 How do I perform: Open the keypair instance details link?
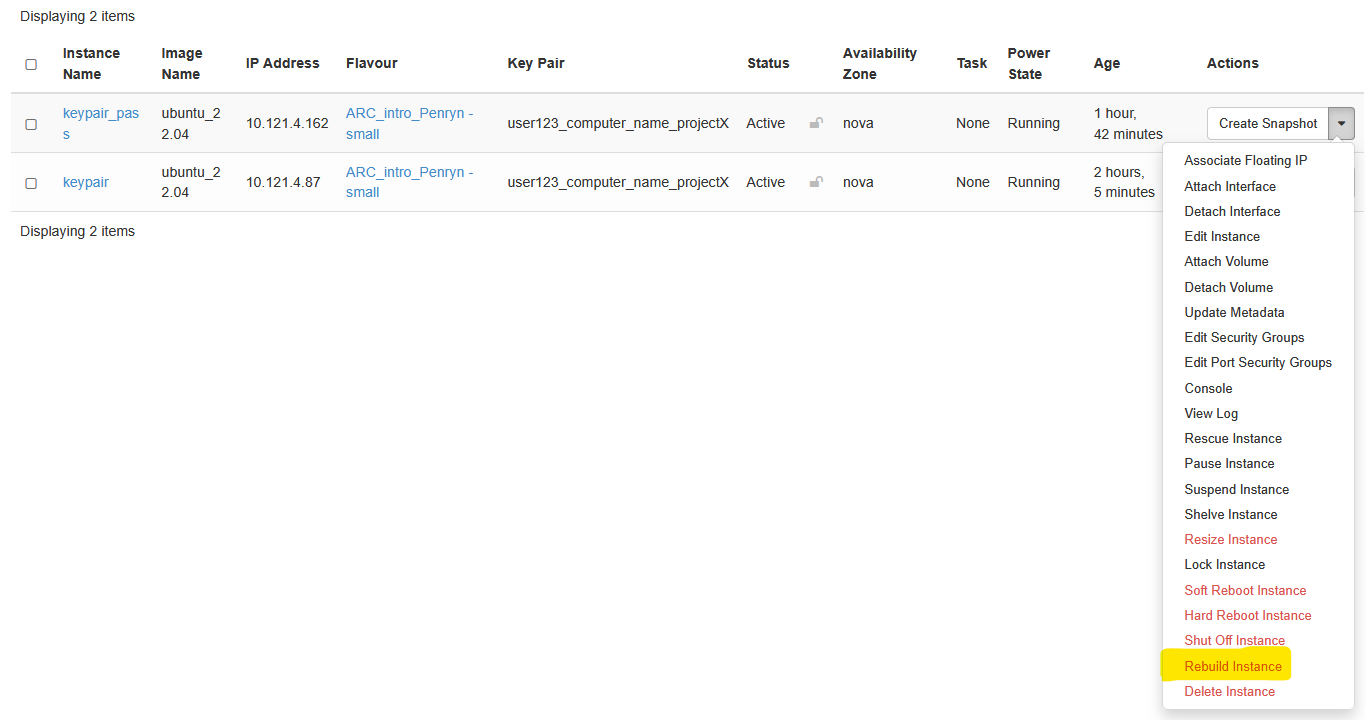pos(86,182)
